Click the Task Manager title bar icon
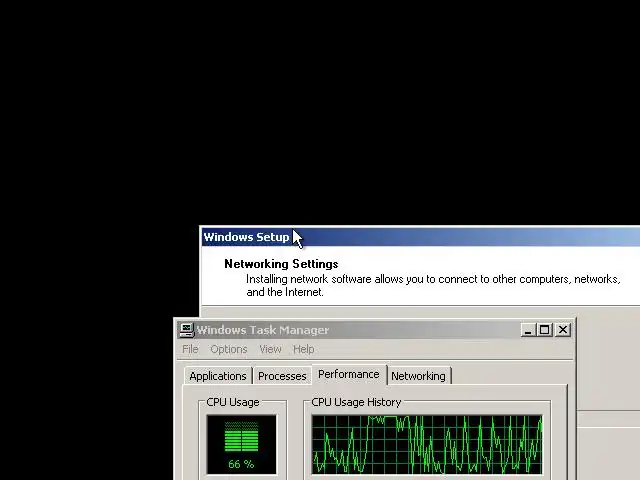Image resolution: width=640 pixels, height=480 pixels. 187,330
